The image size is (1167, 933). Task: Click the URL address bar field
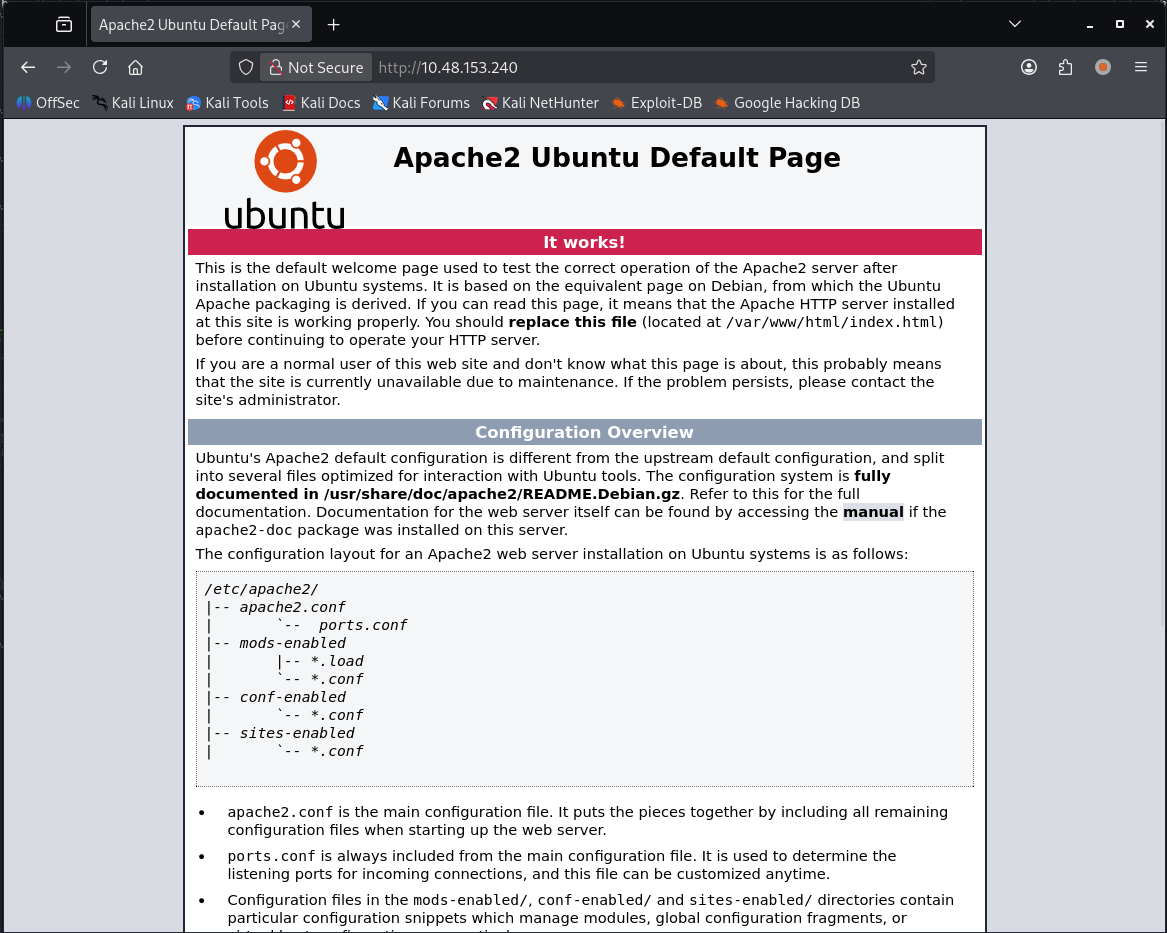pos(640,67)
